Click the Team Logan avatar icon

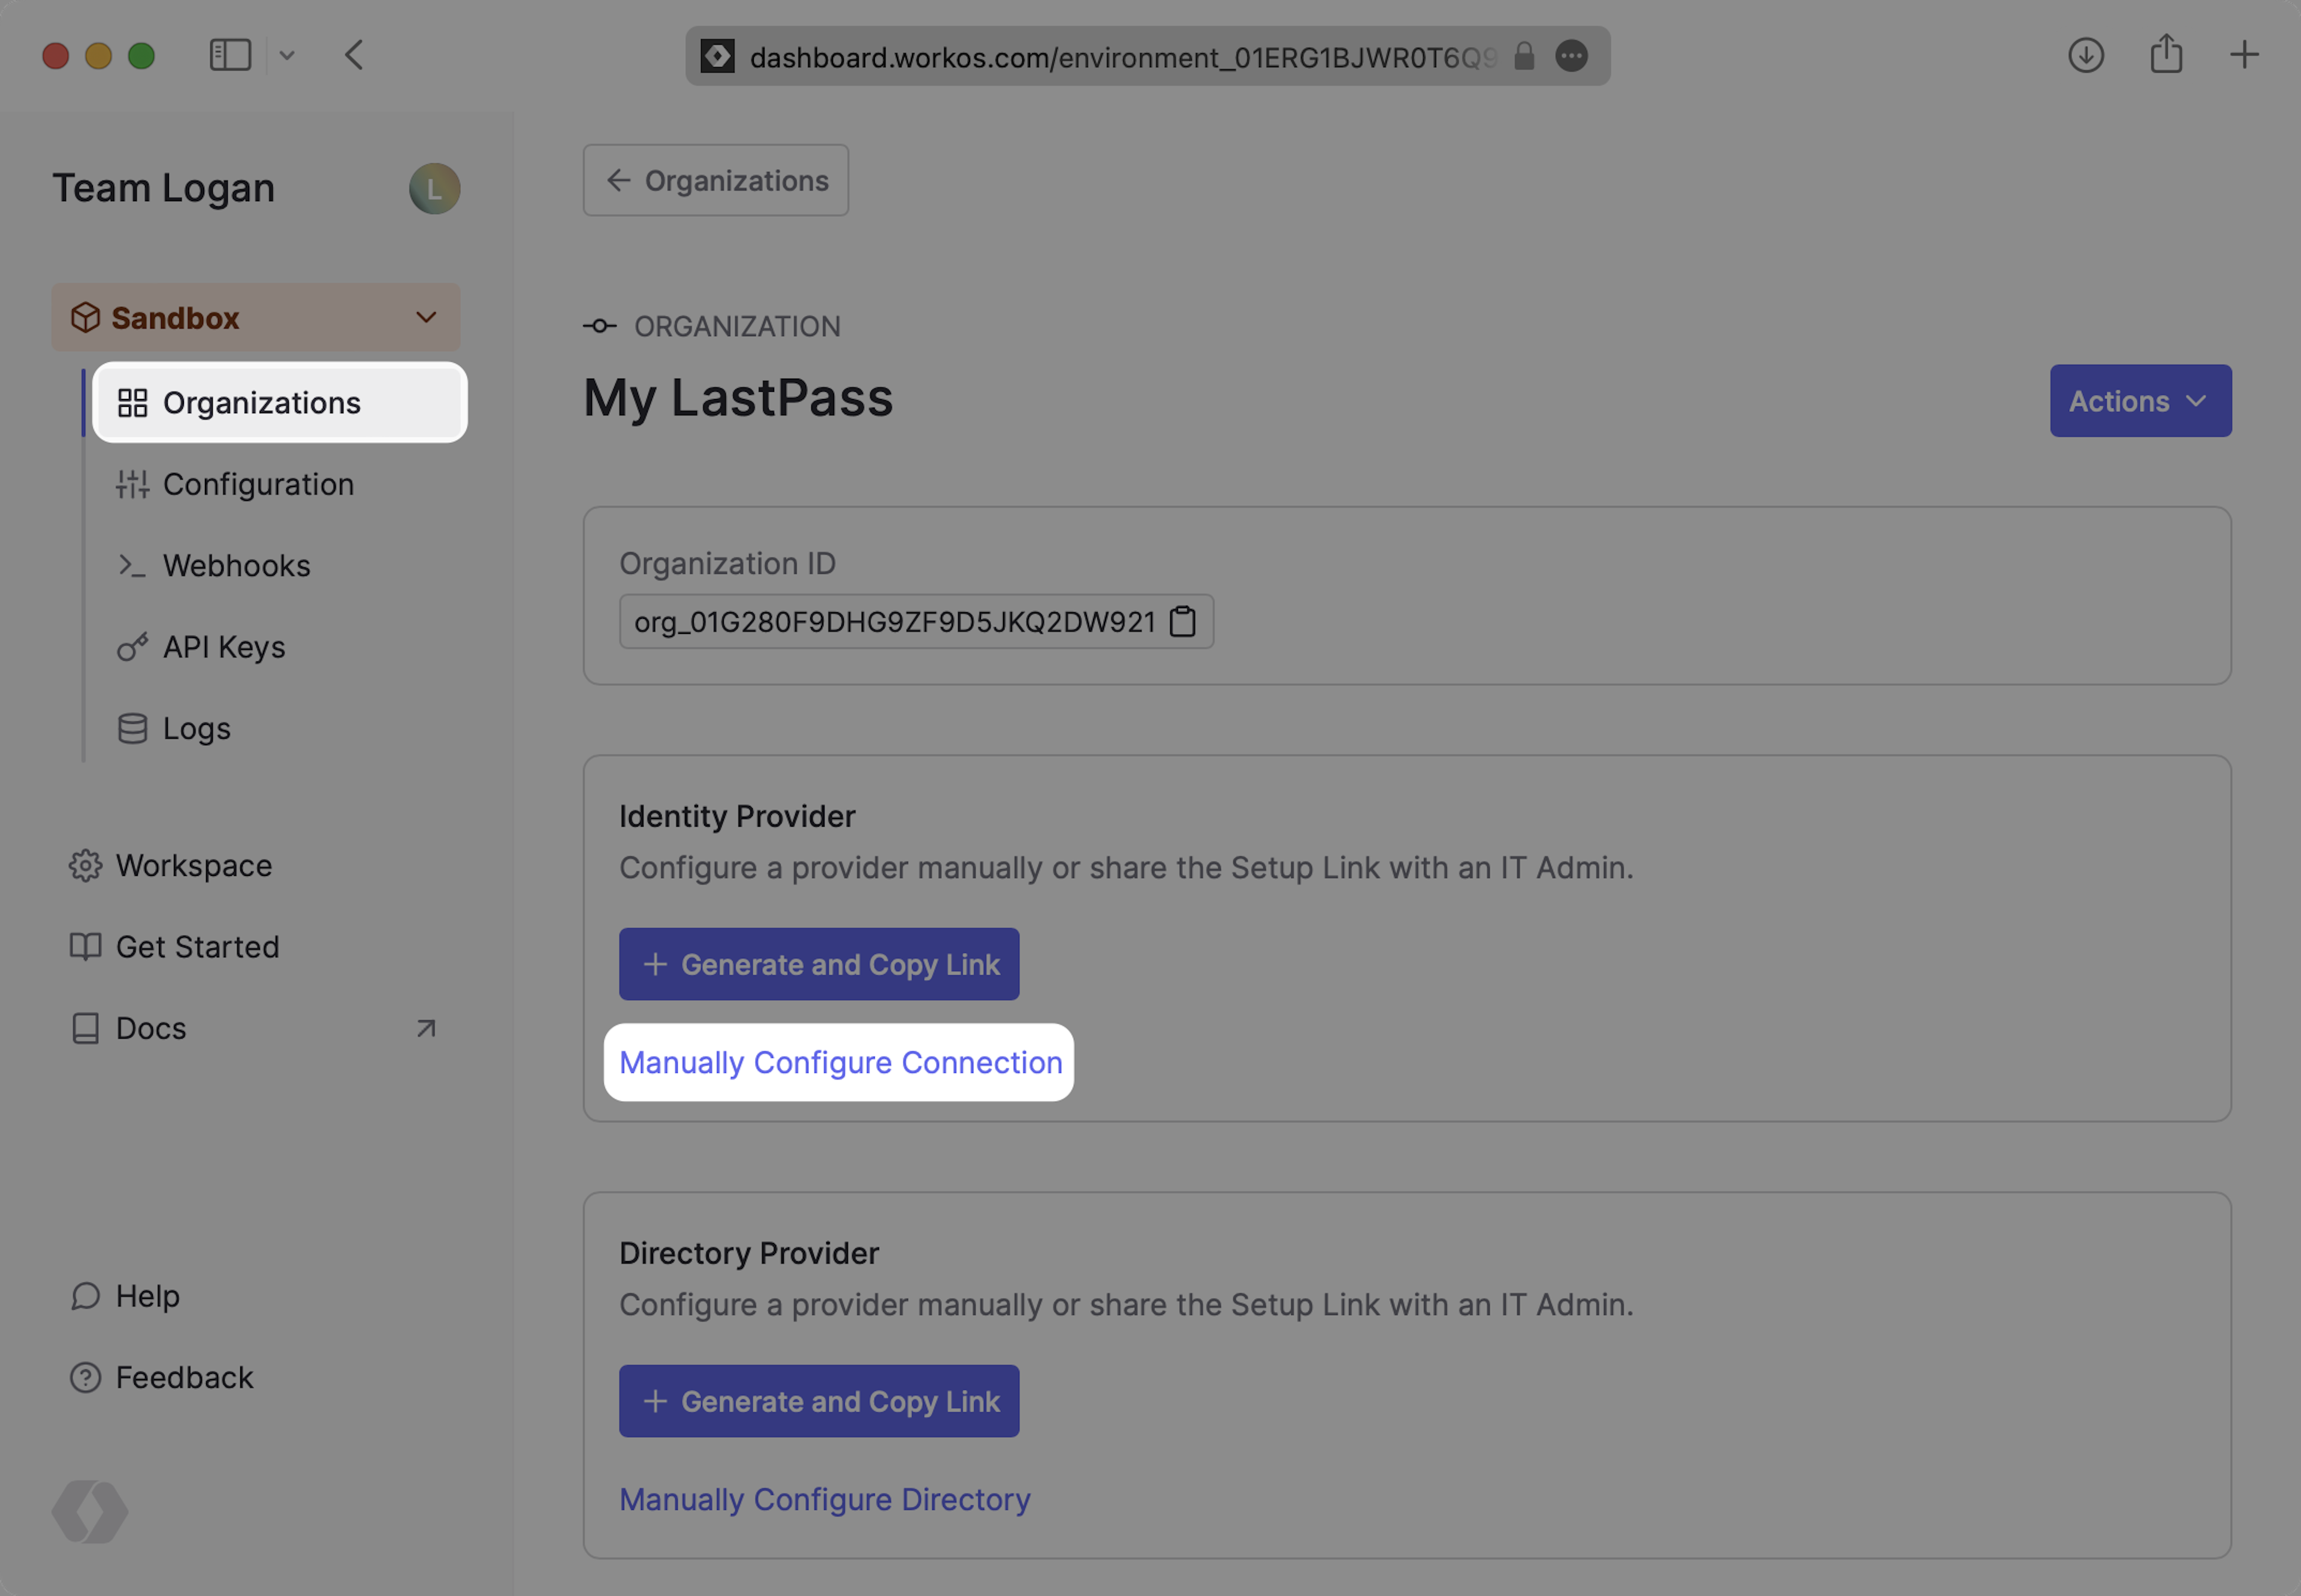[434, 189]
